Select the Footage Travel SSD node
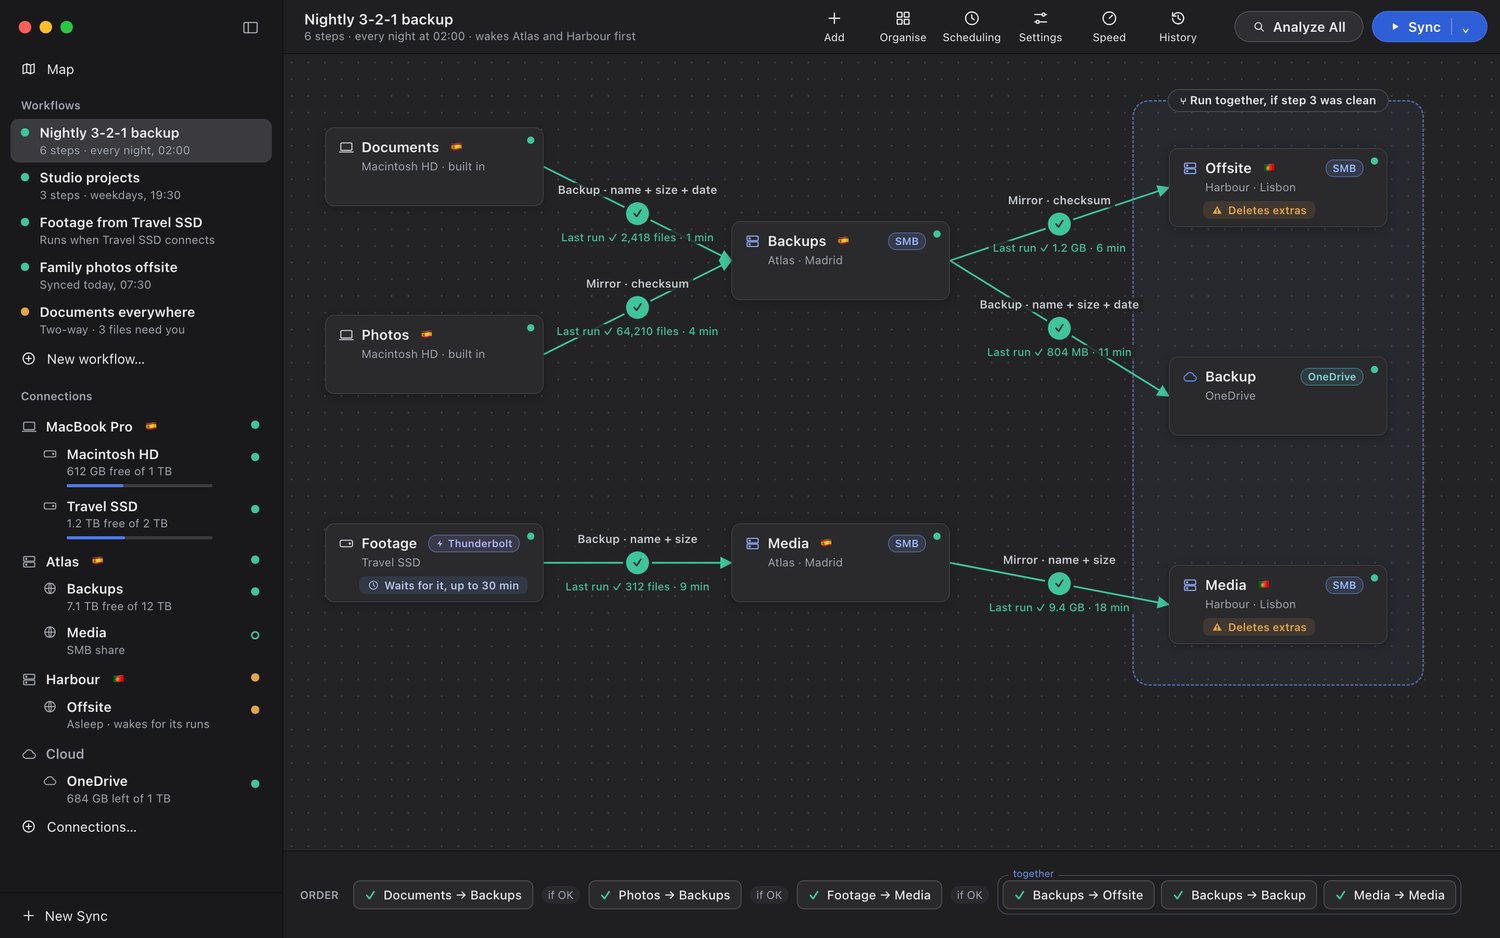The height and width of the screenshot is (938, 1500). coord(434,562)
